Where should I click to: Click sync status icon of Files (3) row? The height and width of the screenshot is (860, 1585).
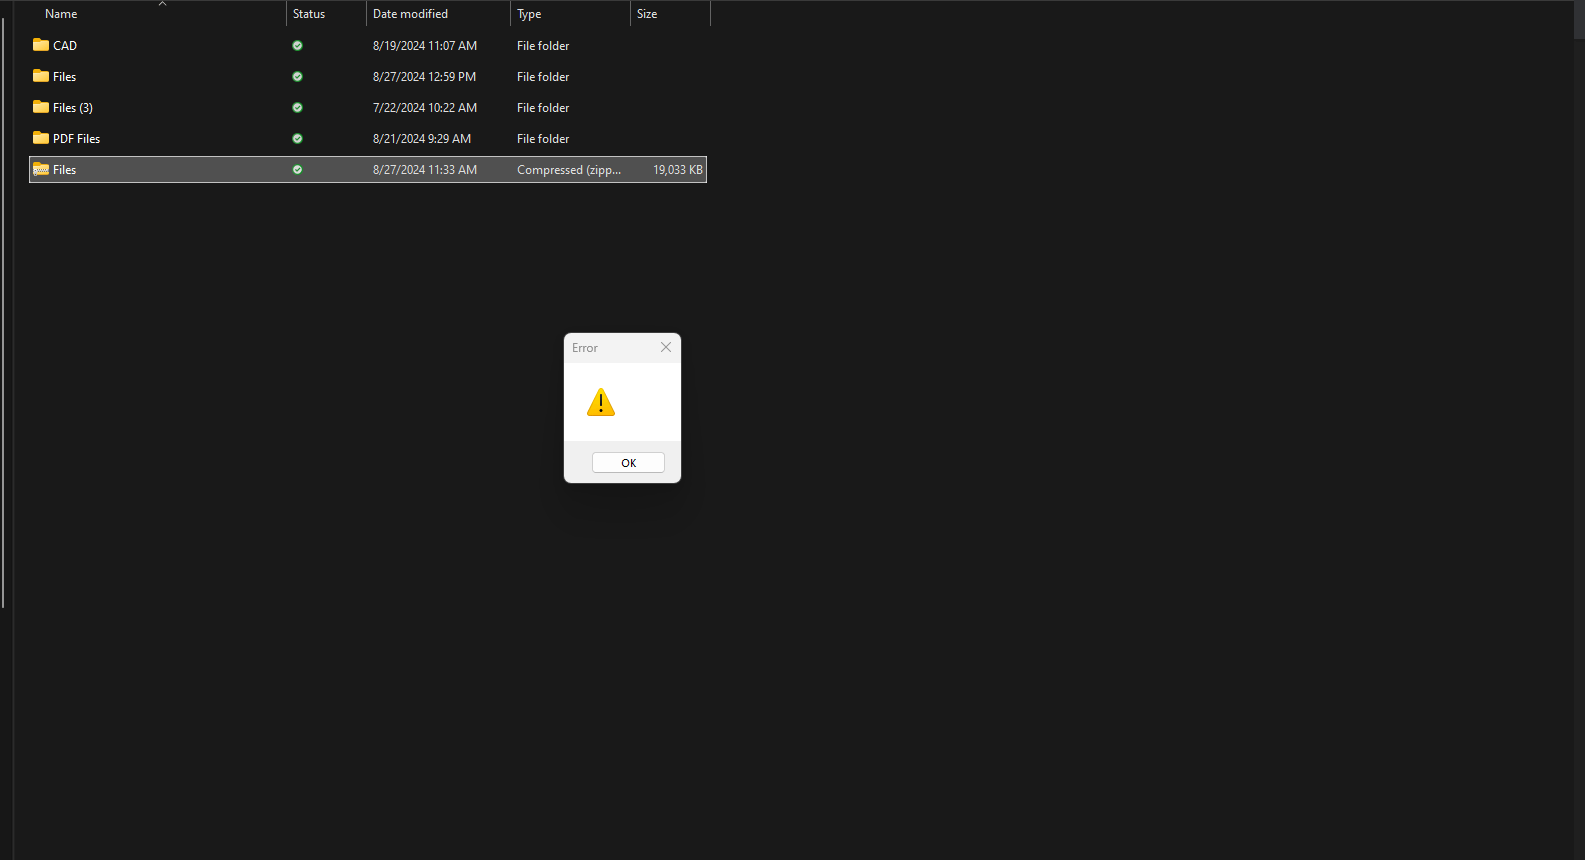pos(297,108)
